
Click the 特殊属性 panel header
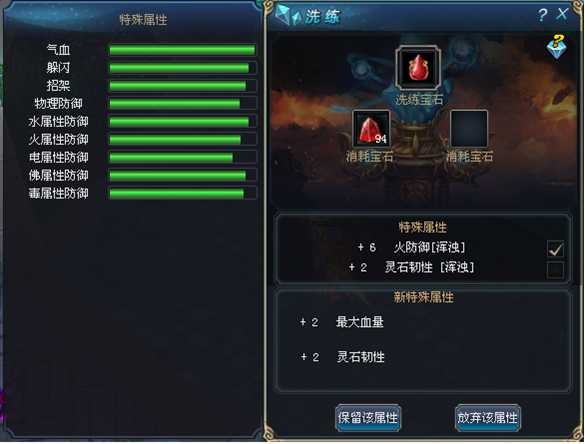point(143,20)
